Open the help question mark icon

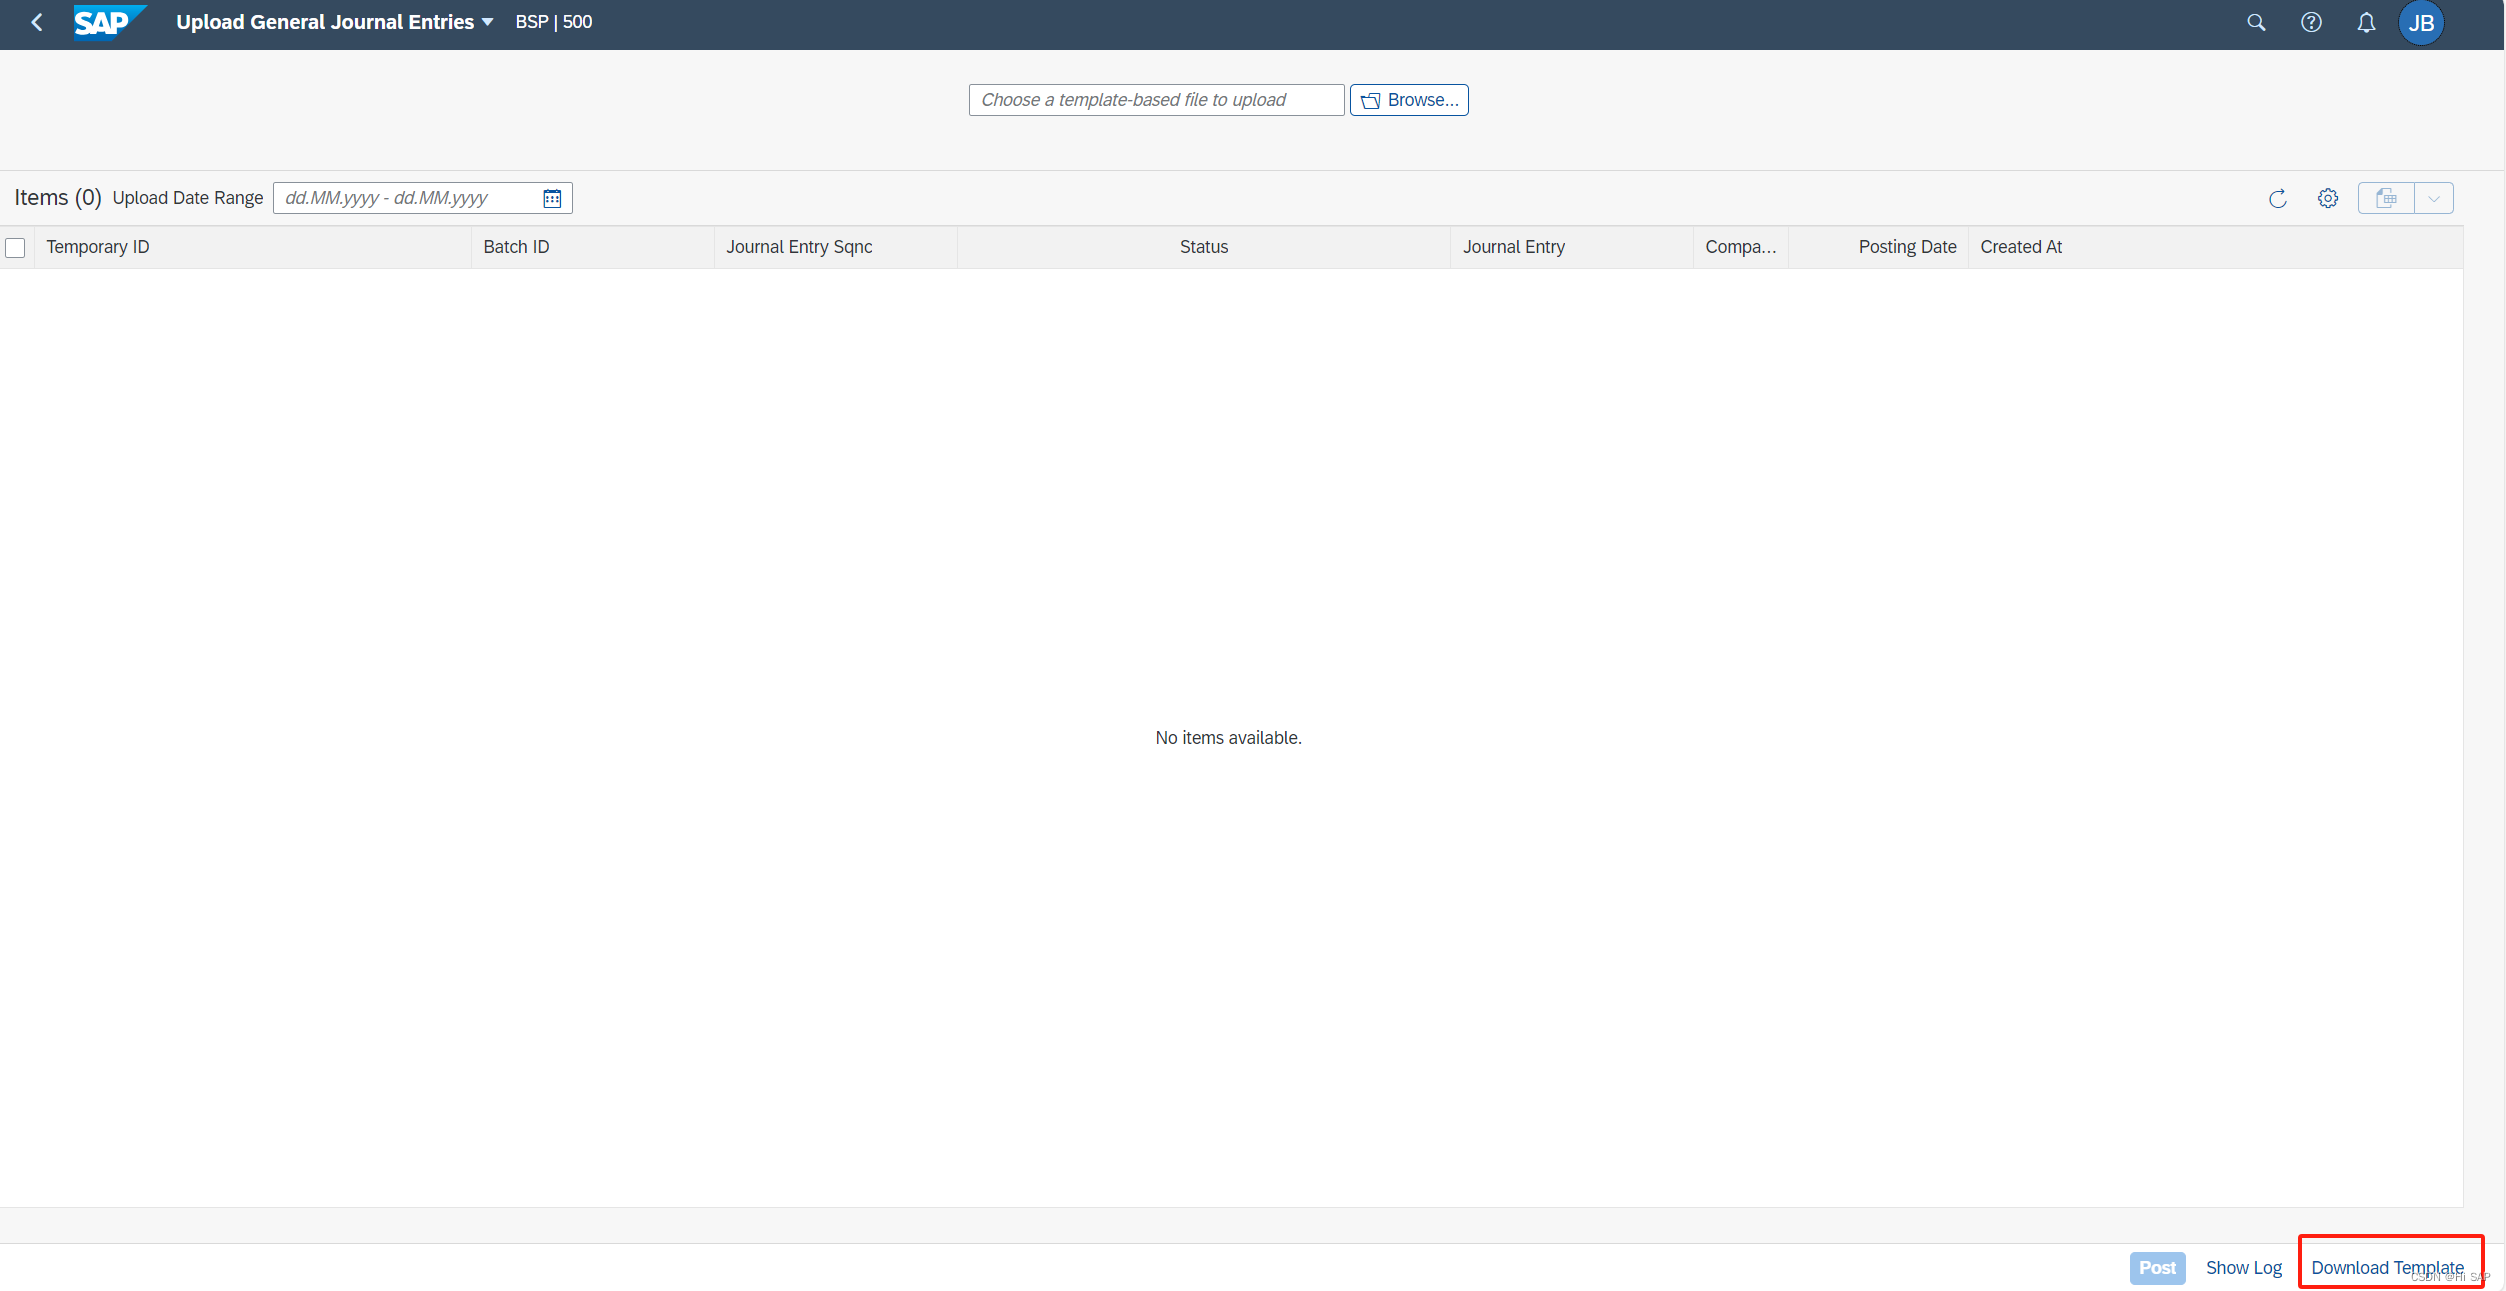click(x=2311, y=22)
